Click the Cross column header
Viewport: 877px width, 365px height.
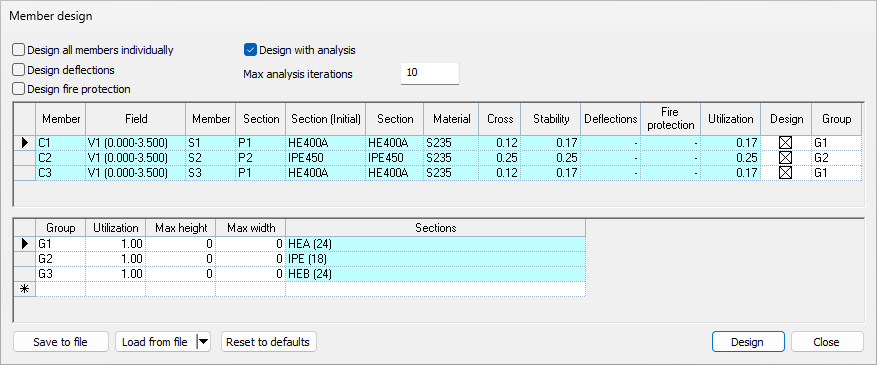499,119
